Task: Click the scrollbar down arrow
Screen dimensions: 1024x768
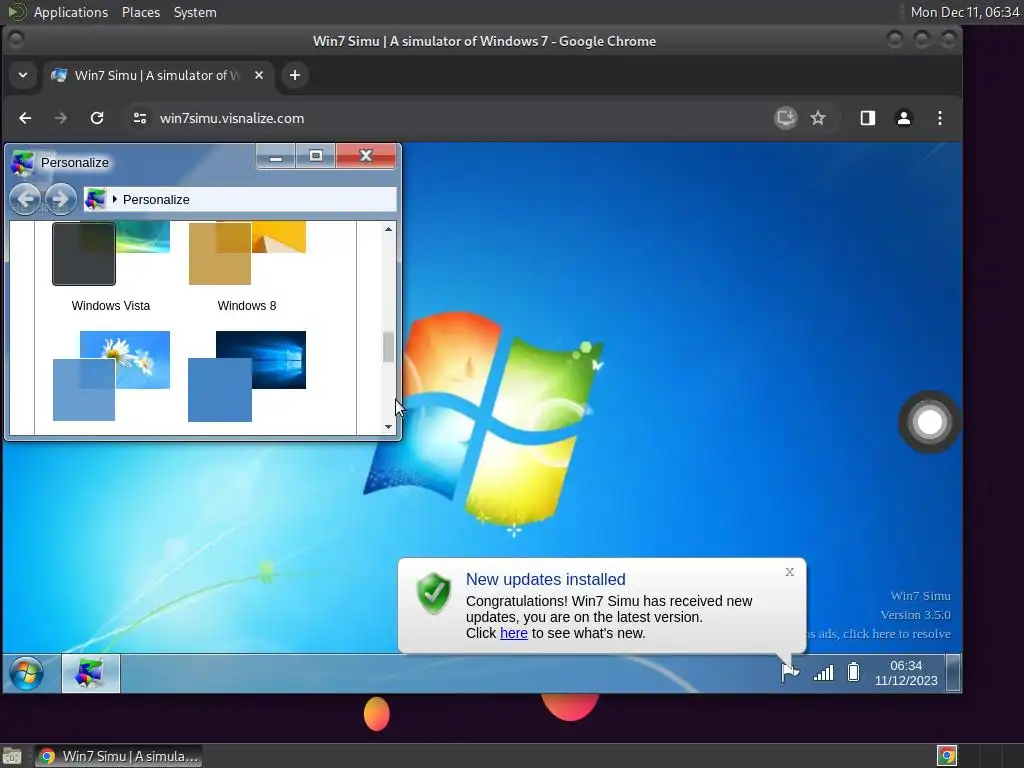Action: tap(389, 427)
